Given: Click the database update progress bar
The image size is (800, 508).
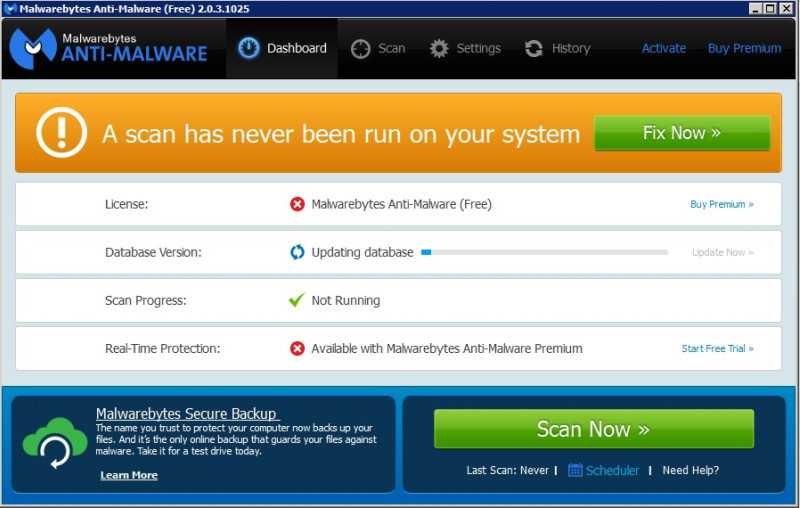Looking at the screenshot, I should 544,252.
